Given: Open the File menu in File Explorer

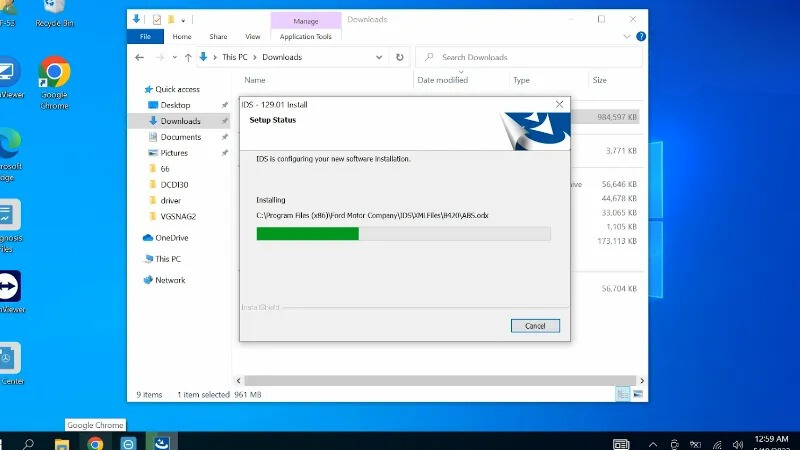Looking at the screenshot, I should 145,36.
